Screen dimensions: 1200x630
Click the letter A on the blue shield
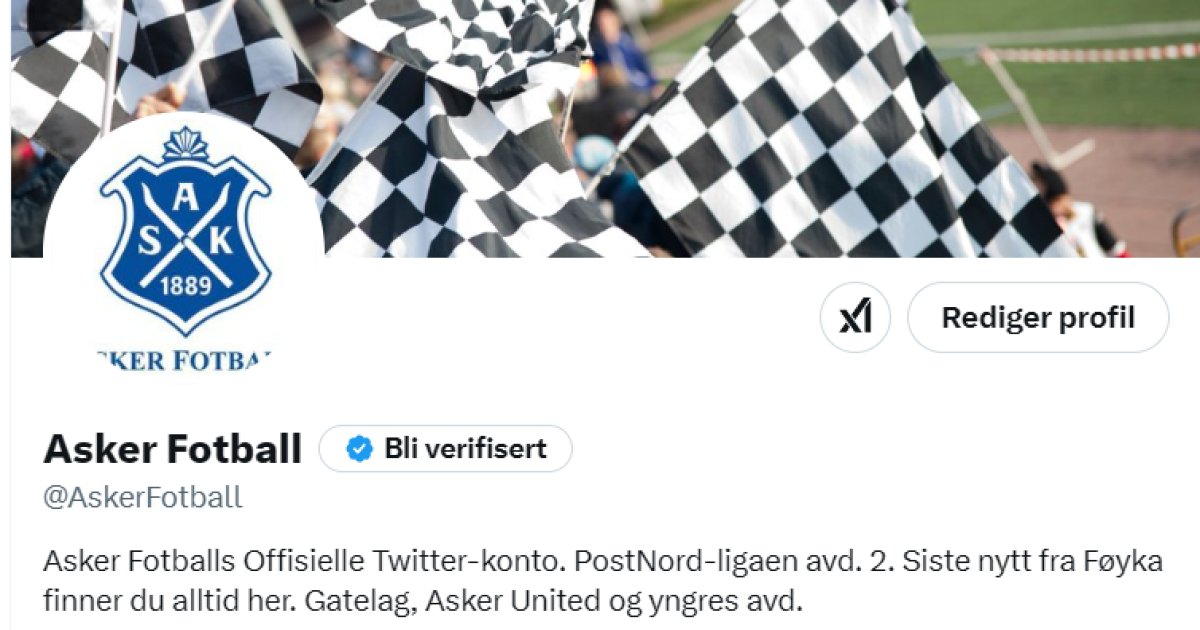(x=185, y=200)
